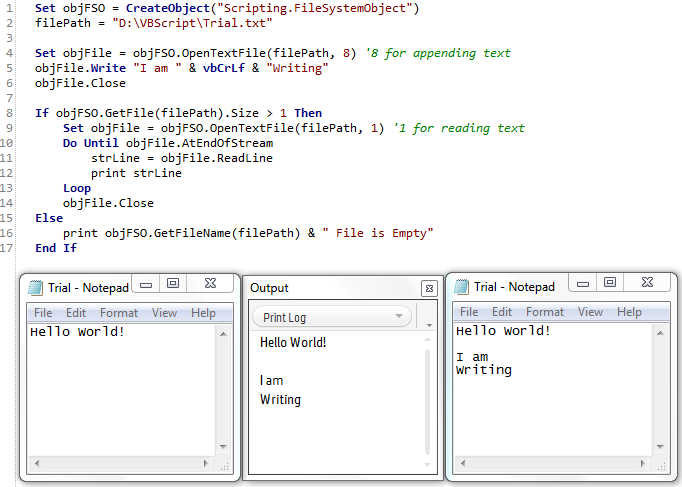
Task: Click the "D:\VBScript\Trial.txt" string
Action: coord(192,23)
